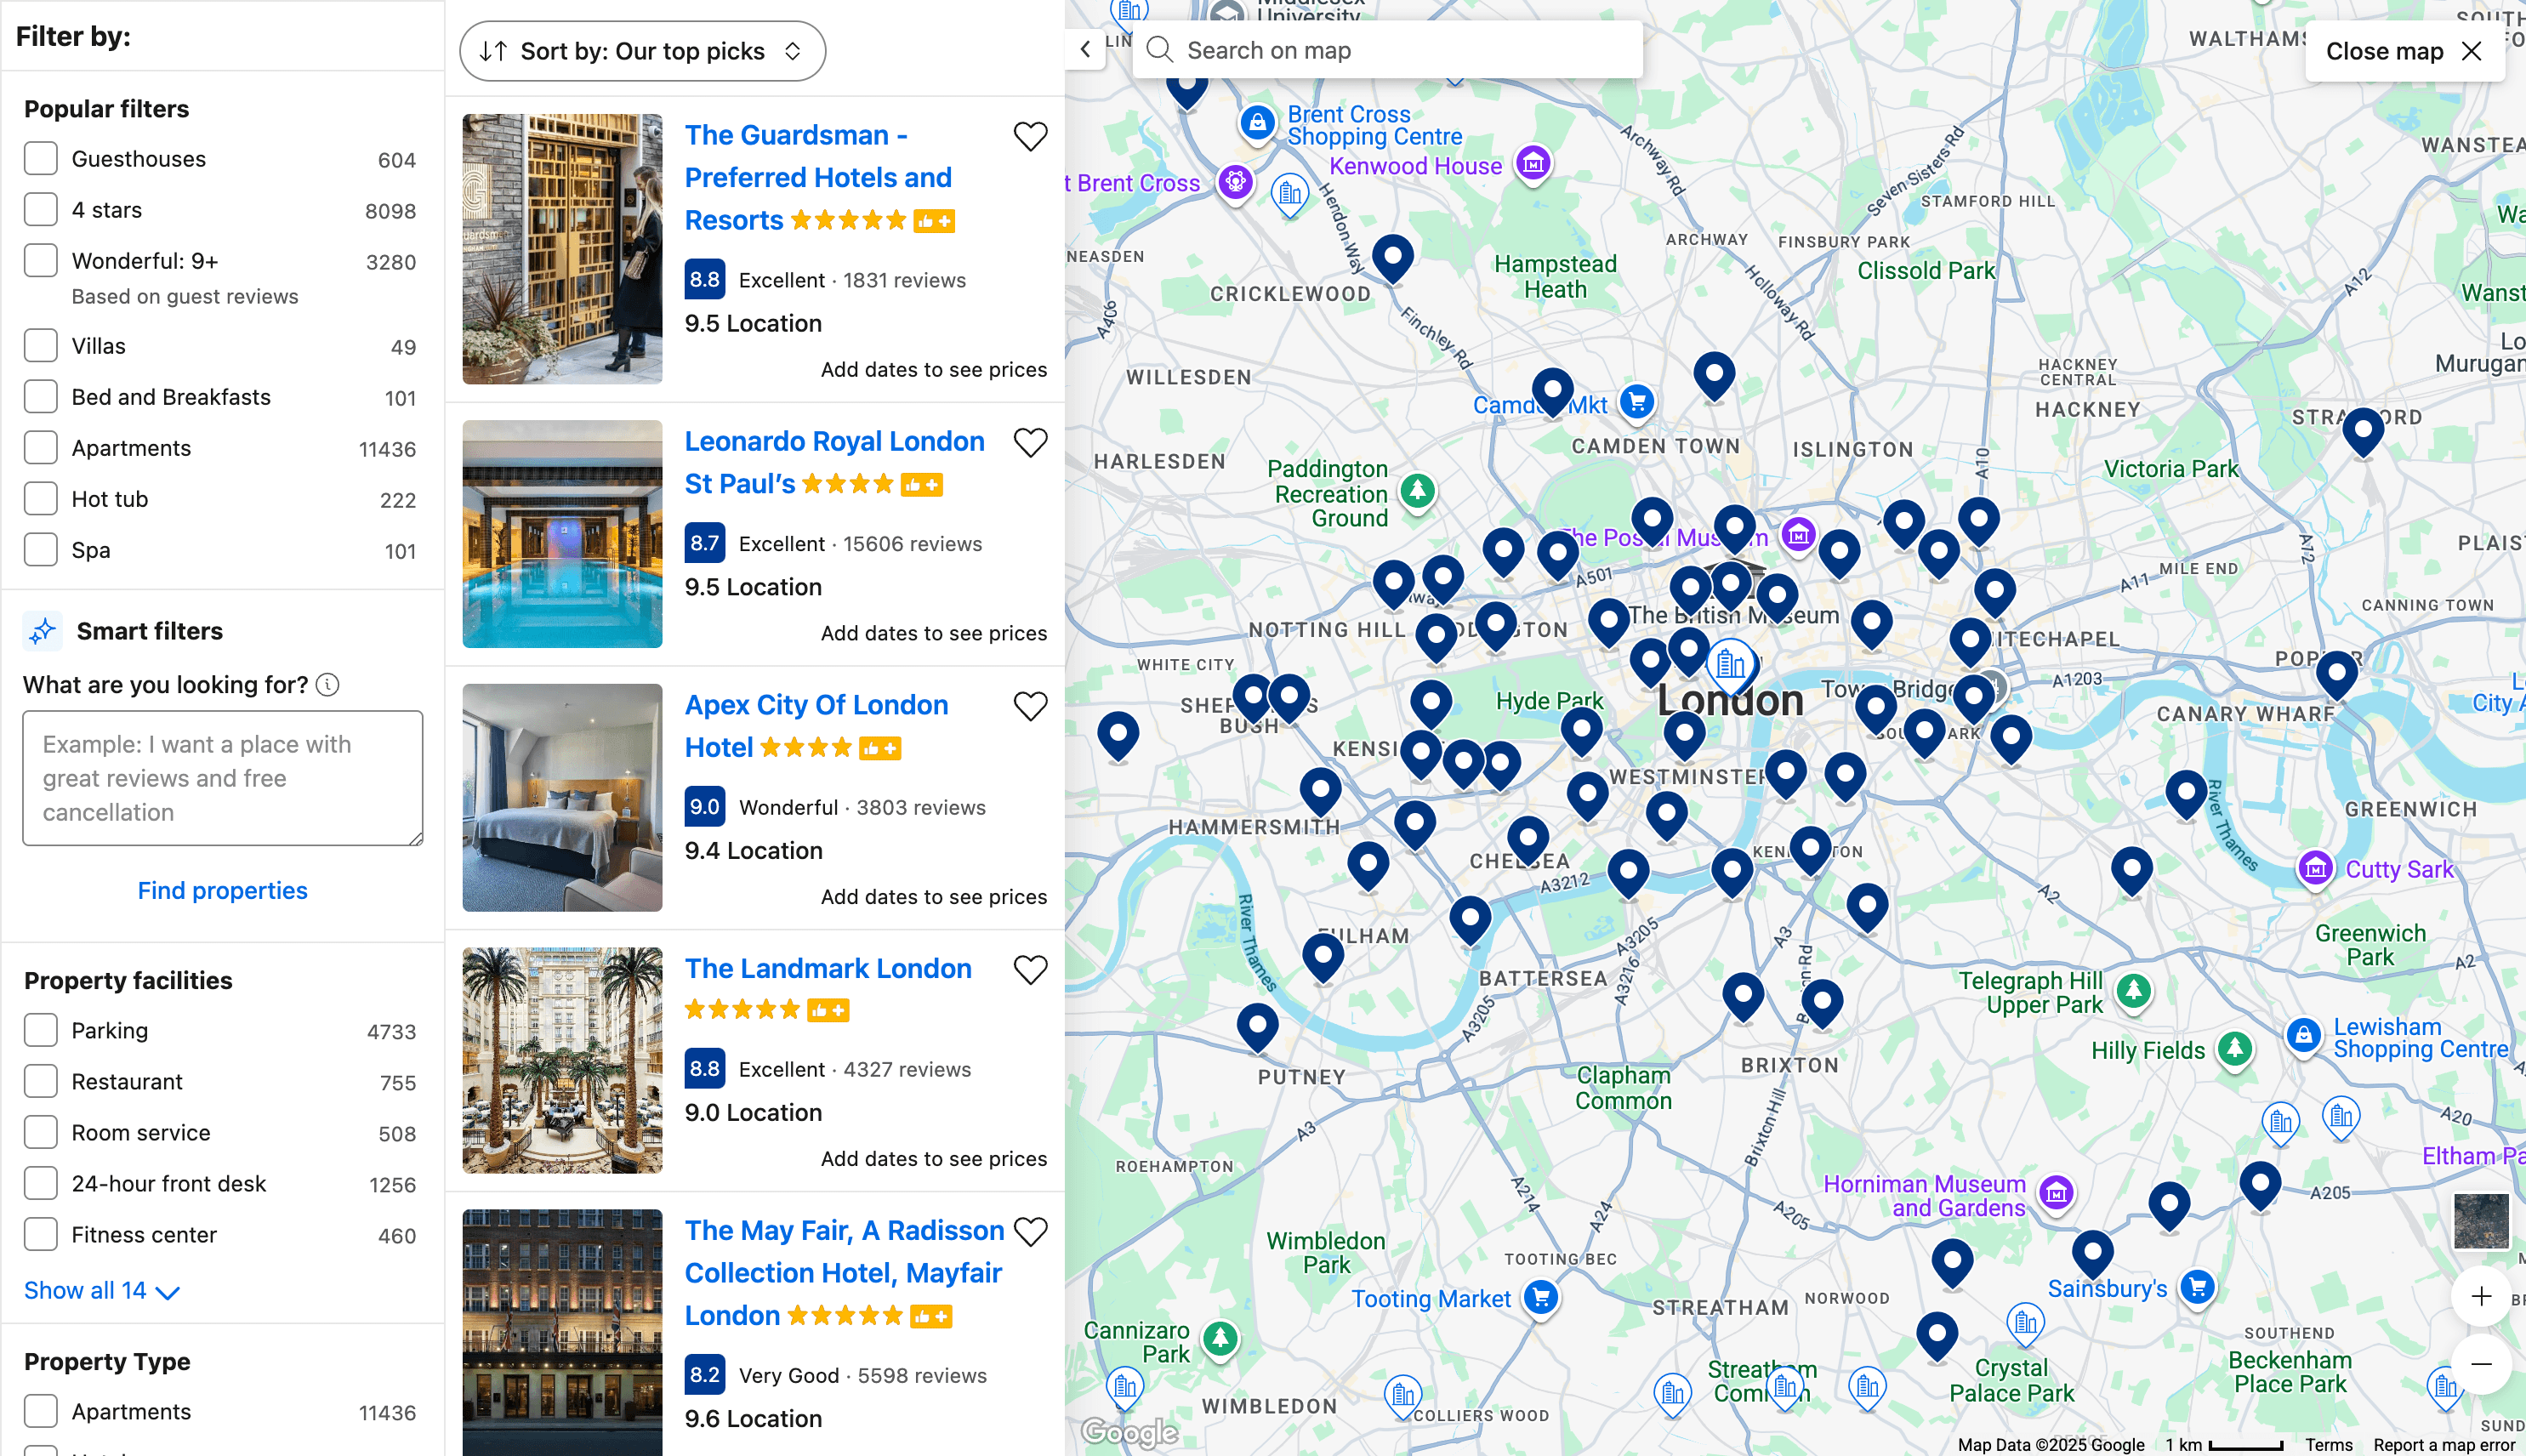Favorite Apex City Of London Hotel

tap(1030, 706)
